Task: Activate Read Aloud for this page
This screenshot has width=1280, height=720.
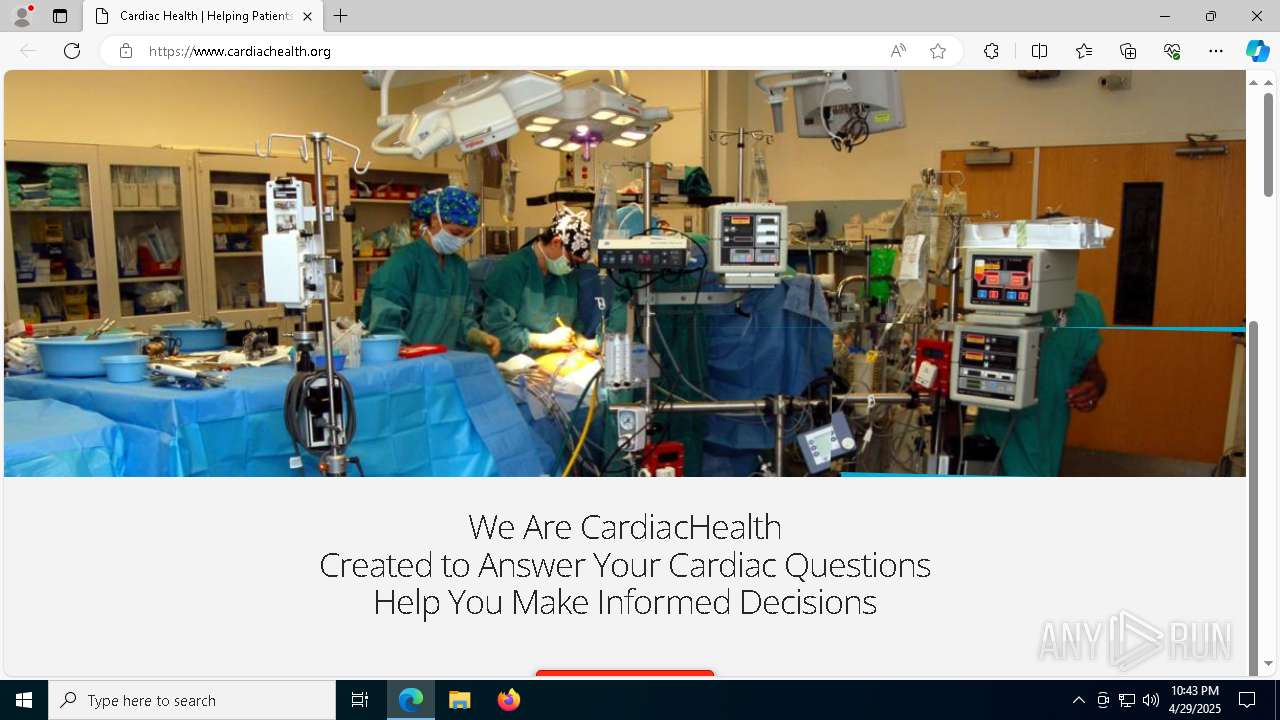Action: point(898,51)
